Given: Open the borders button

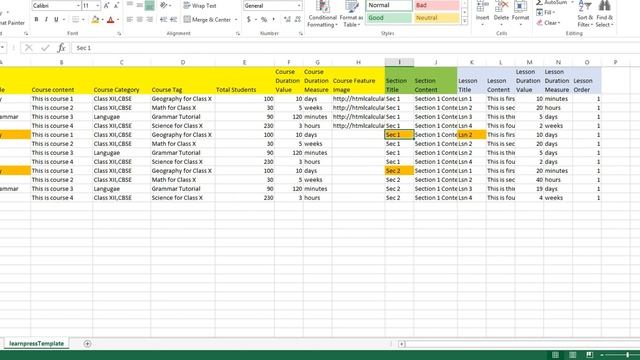Looking at the screenshot, I should (x=76, y=20).
